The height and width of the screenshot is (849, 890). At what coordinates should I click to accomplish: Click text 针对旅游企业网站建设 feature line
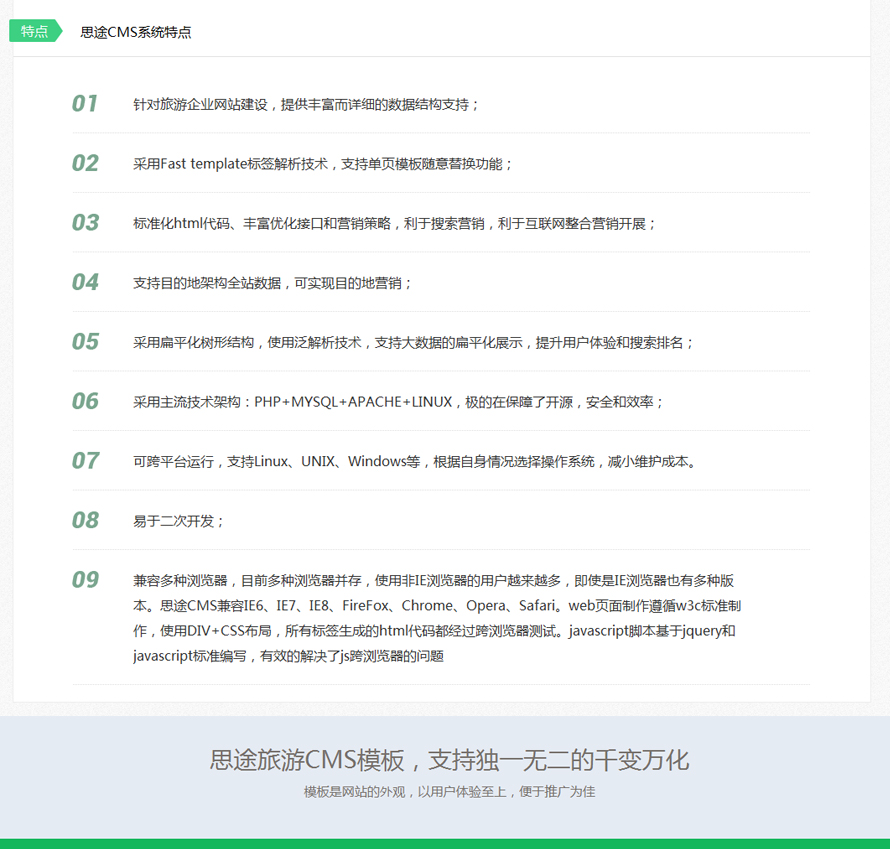[306, 104]
